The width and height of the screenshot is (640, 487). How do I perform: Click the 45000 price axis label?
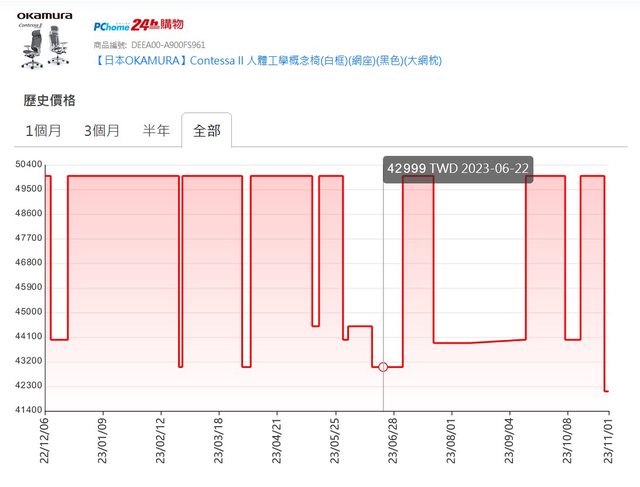click(x=28, y=312)
